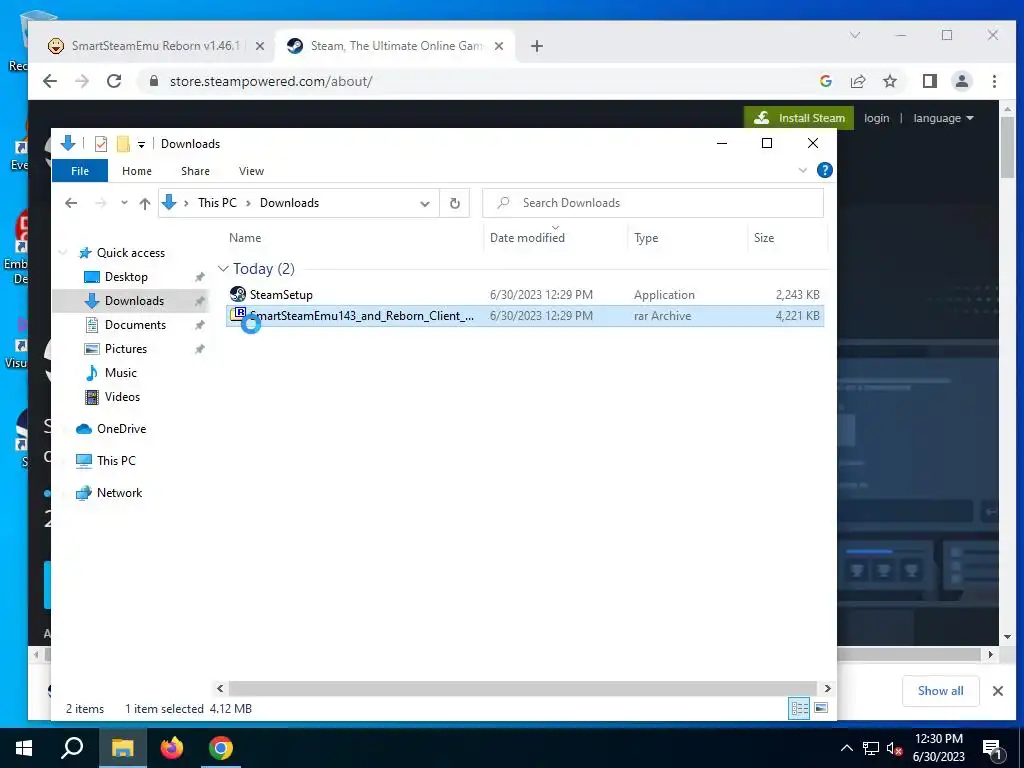Switch to SmartSteamEmu Reborn Chrome tab
This screenshot has width=1024, height=768.
point(155,46)
